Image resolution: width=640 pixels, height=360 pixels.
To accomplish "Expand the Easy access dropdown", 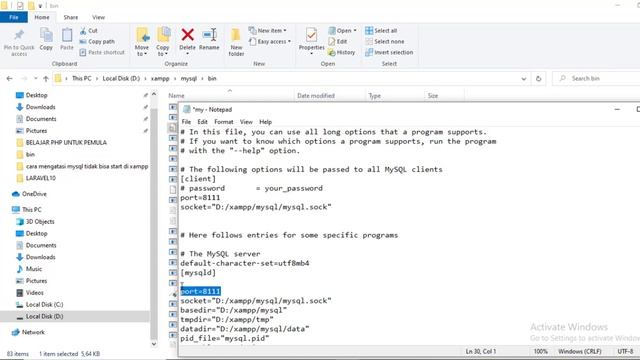I will pos(289,42).
